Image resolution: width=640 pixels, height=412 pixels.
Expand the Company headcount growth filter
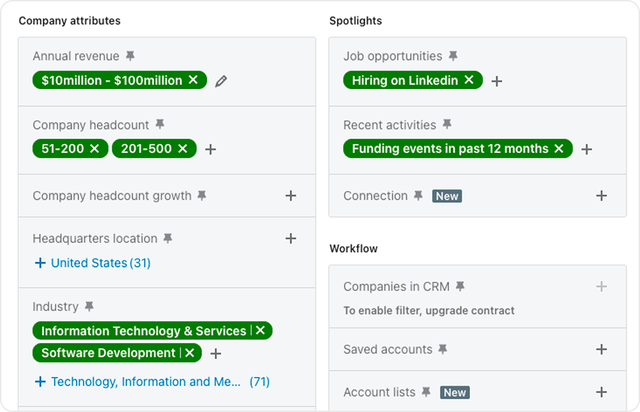coord(291,196)
